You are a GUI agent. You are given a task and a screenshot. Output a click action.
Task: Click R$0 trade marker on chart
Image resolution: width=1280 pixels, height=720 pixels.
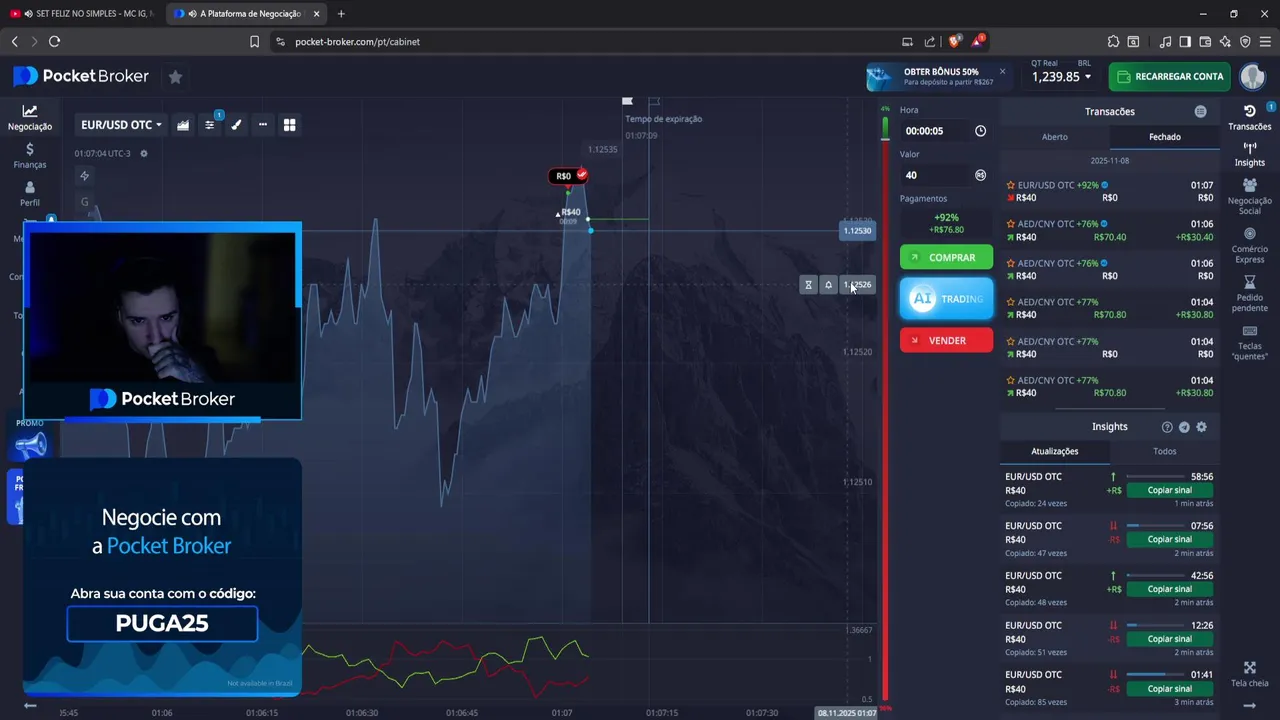coord(566,177)
